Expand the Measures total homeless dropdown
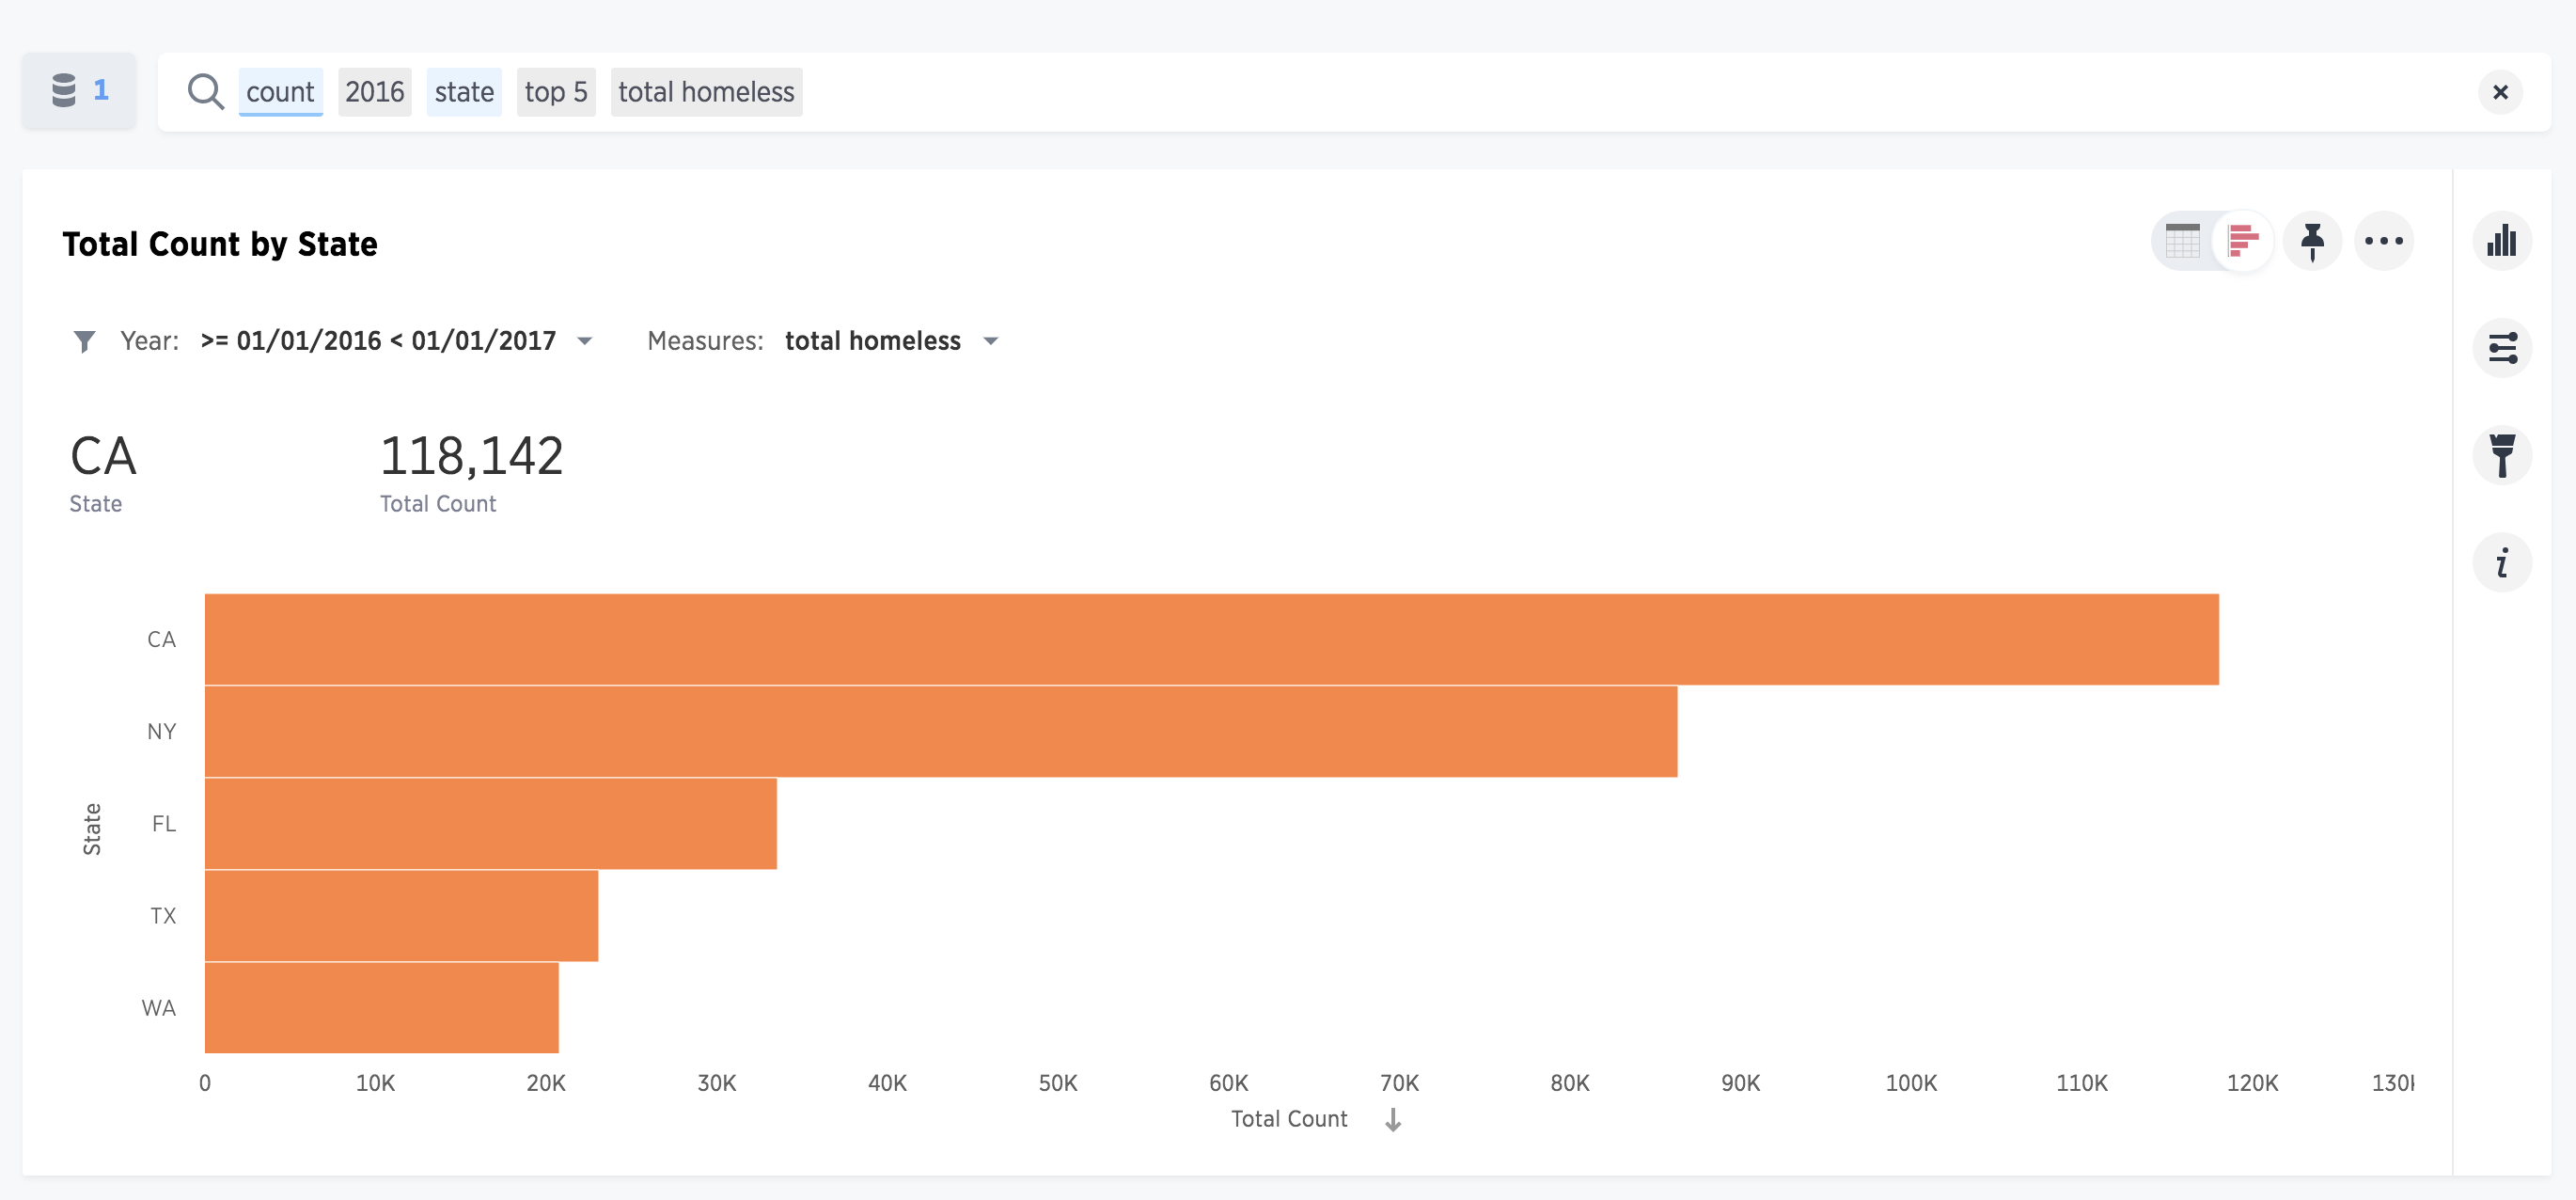Viewport: 2576px width, 1200px height. [991, 342]
